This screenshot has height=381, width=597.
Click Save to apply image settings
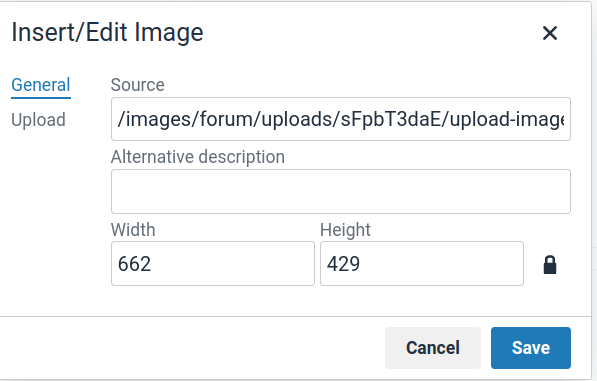(531, 348)
